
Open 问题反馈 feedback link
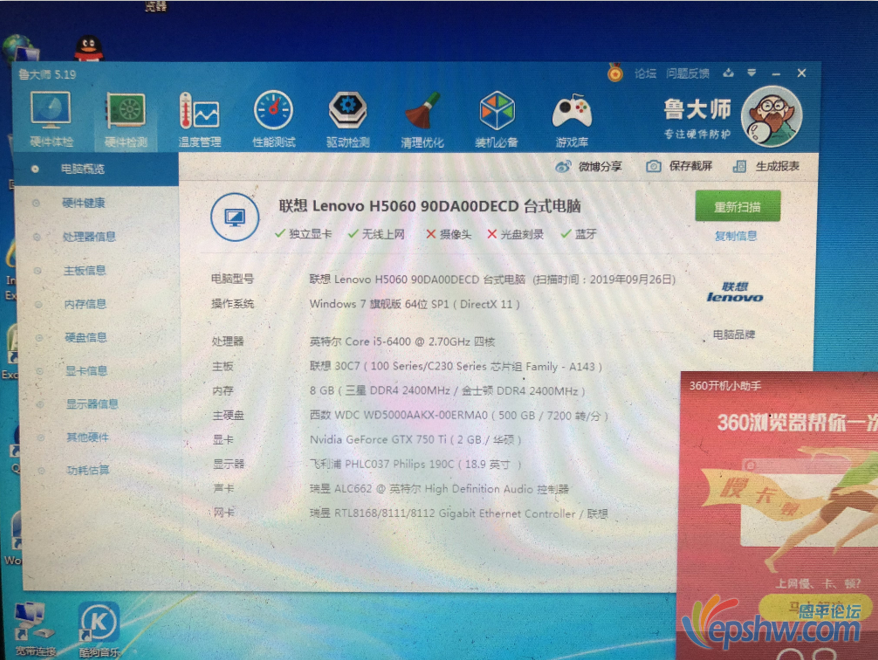(x=688, y=73)
